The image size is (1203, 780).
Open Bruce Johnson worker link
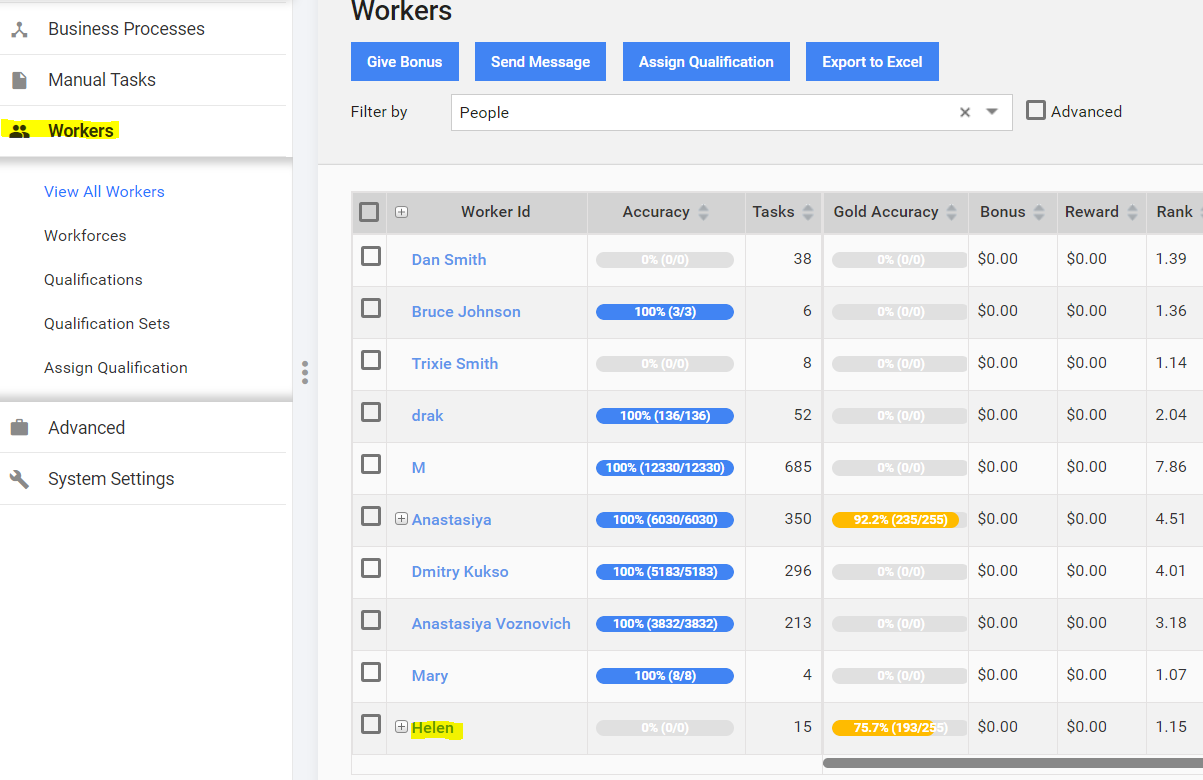(466, 312)
